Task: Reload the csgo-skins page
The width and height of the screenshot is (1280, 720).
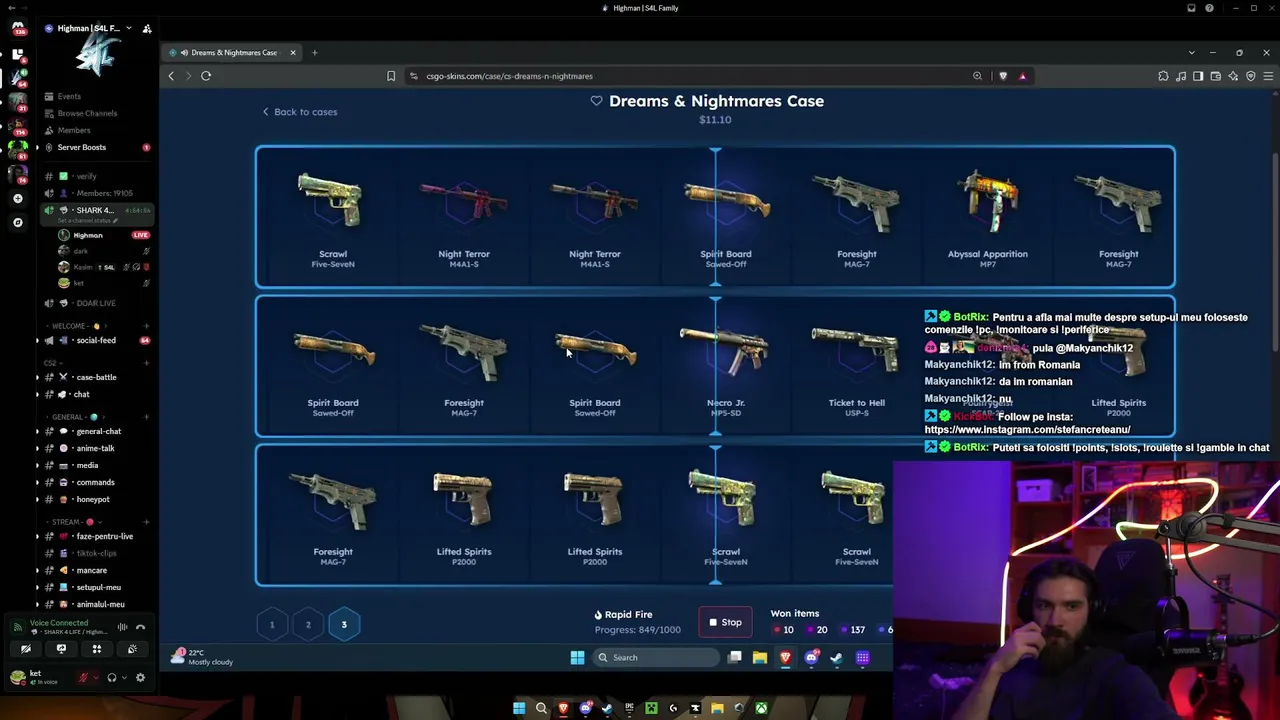Action: tap(206, 76)
